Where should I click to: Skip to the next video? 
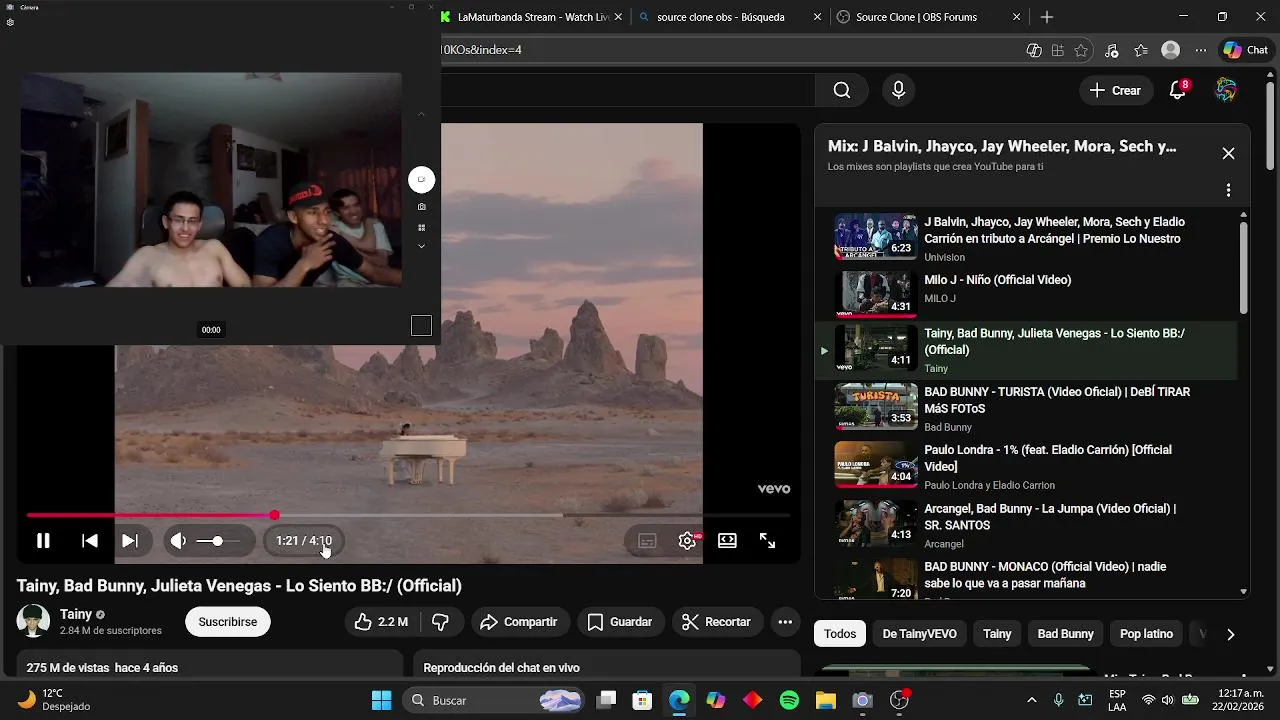[130, 541]
